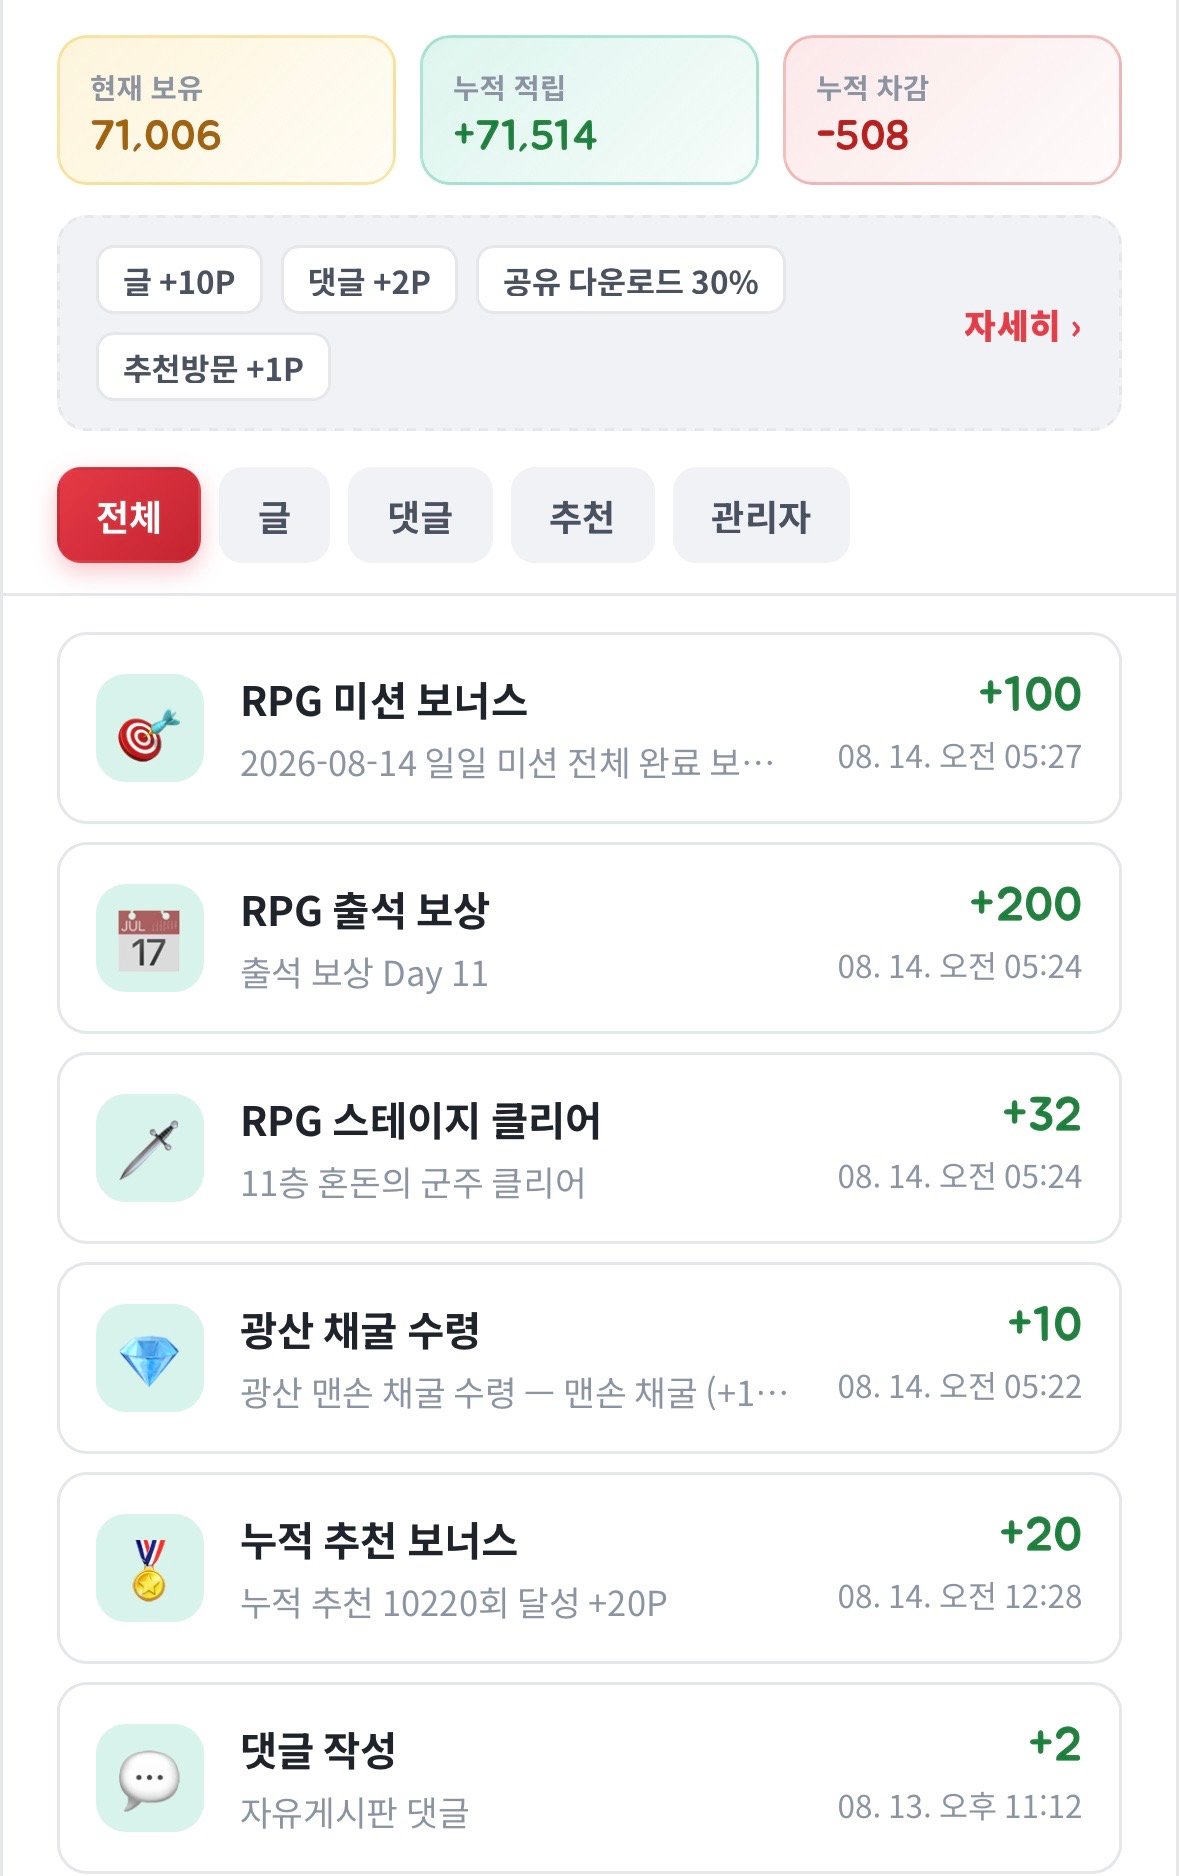
Task: Switch to the 글 filter tab
Action: pyautogui.click(x=274, y=515)
